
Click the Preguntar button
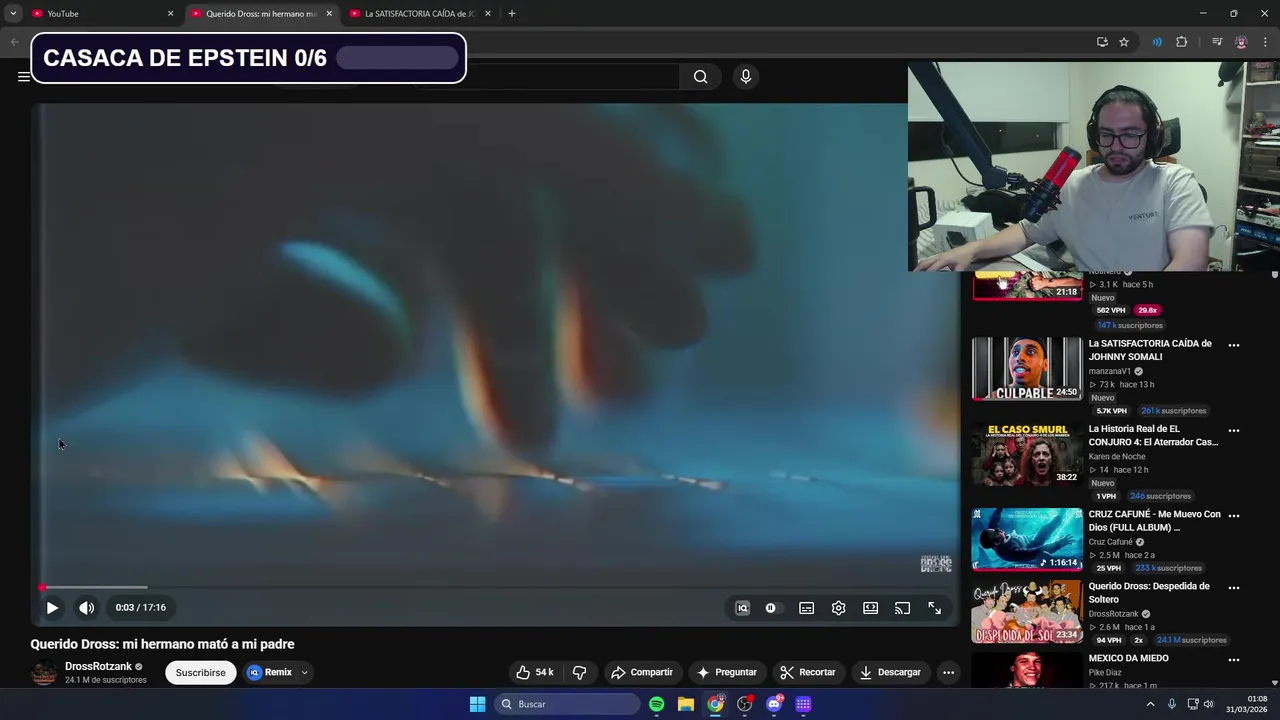pos(727,672)
